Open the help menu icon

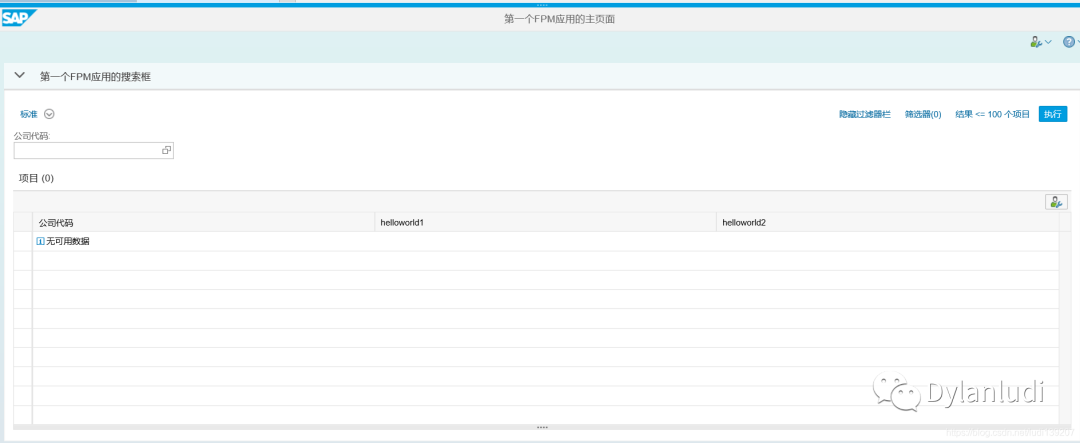pos(1070,42)
